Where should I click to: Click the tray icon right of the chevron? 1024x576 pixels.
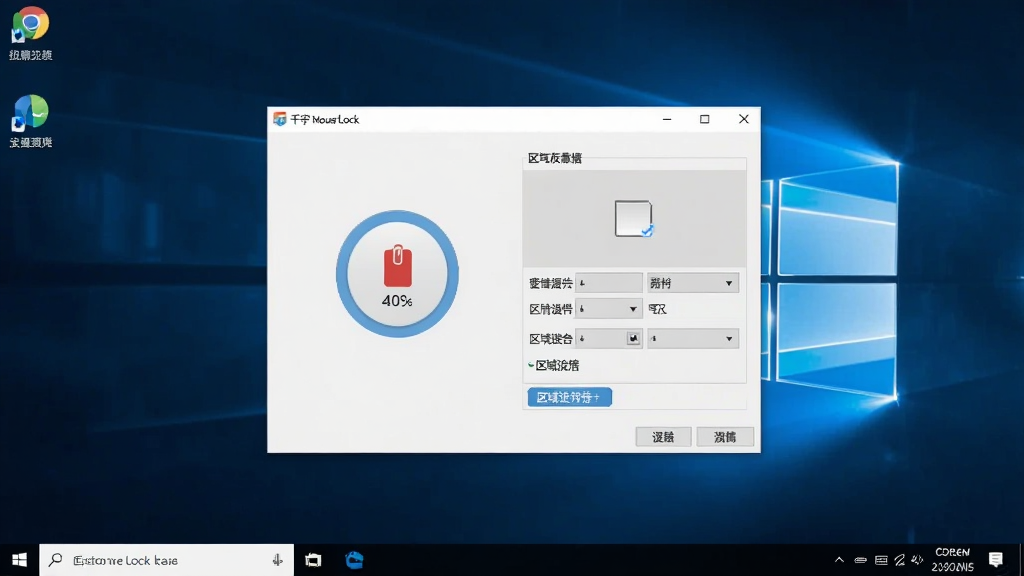861,560
